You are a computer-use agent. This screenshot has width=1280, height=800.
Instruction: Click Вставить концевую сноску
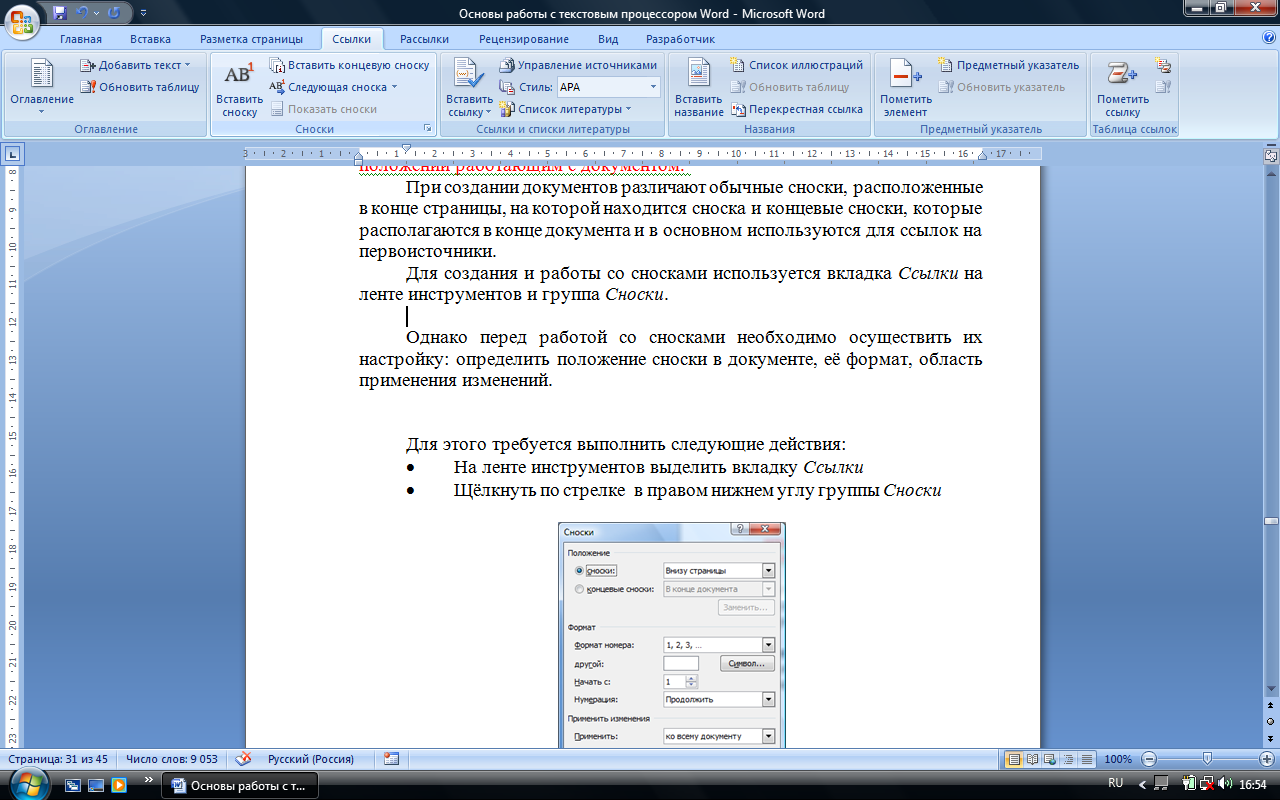349,65
